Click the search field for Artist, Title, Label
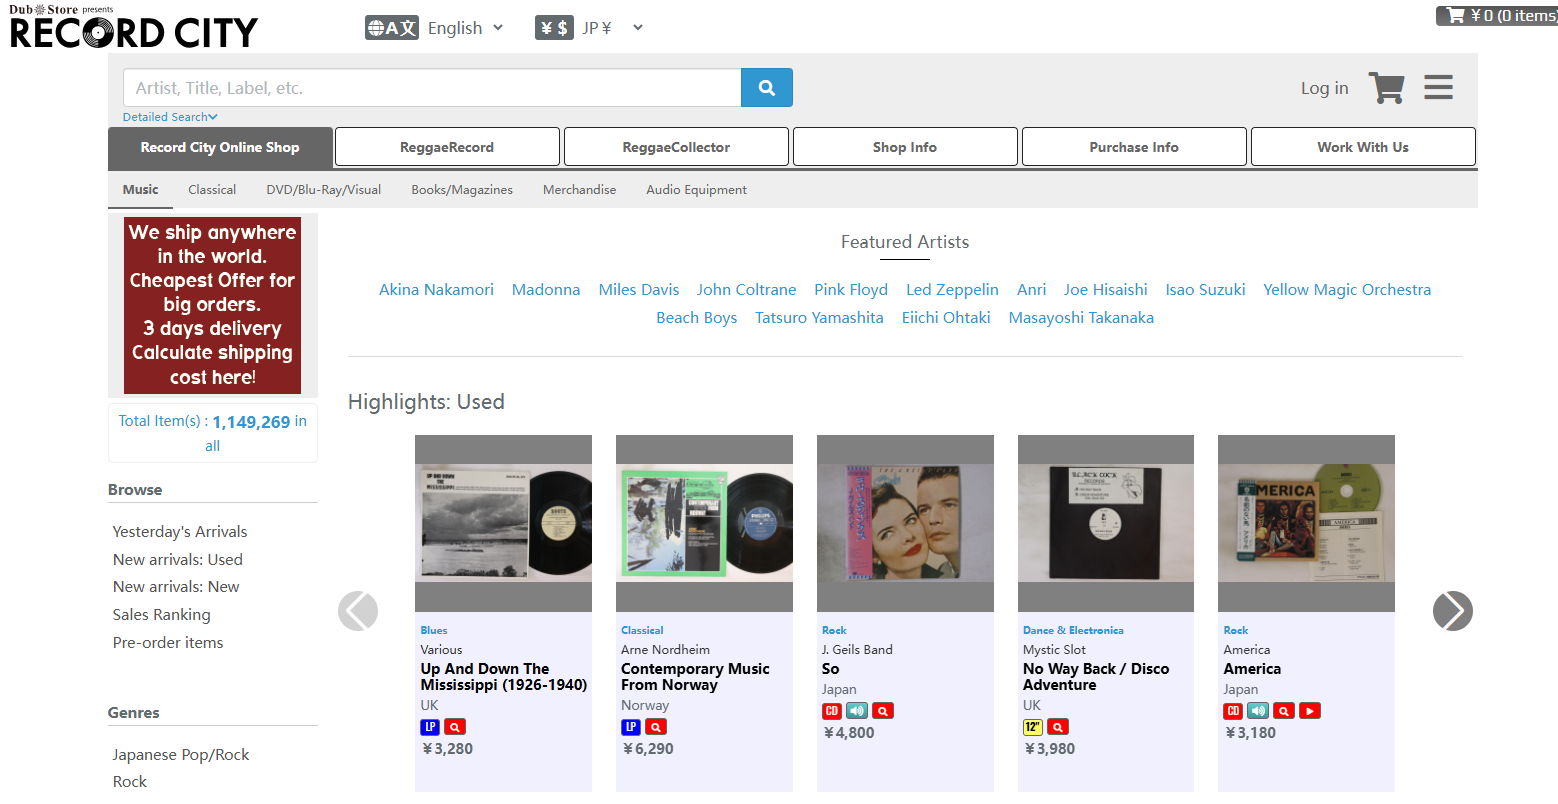Viewport: 1558px width, 804px height. [432, 88]
